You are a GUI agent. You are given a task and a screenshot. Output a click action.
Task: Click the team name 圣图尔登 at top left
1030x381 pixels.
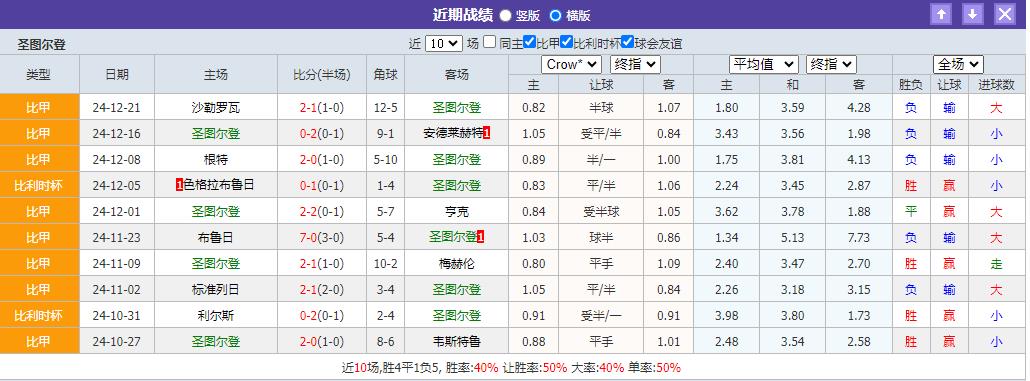click(x=41, y=45)
